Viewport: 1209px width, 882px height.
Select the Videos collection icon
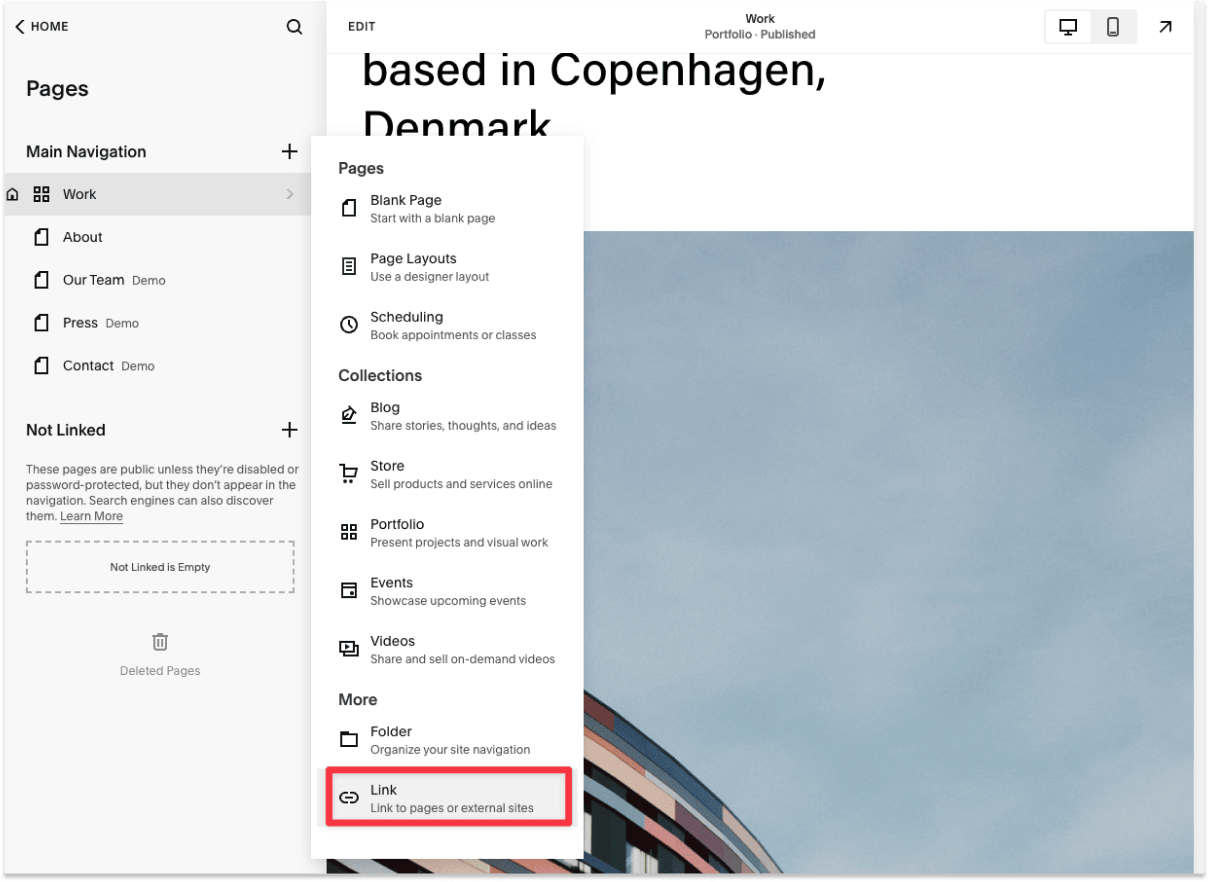[x=348, y=649]
